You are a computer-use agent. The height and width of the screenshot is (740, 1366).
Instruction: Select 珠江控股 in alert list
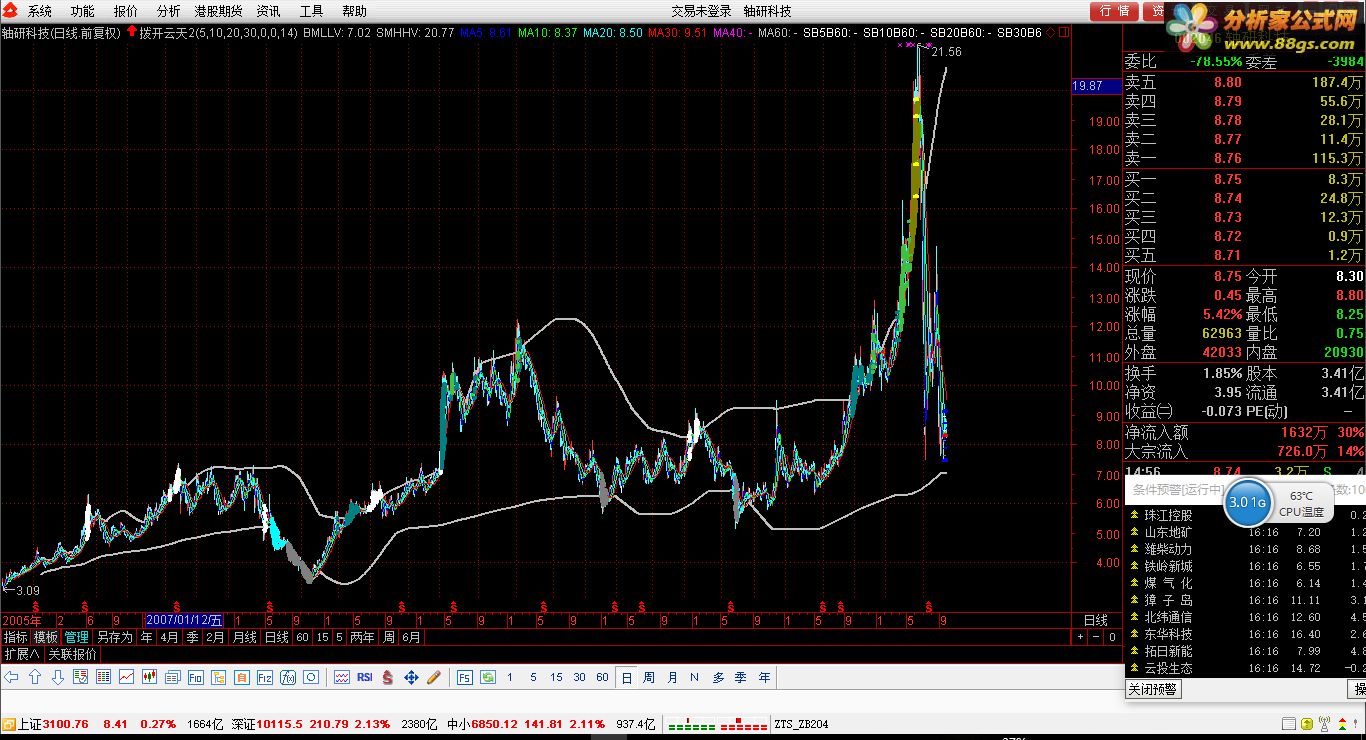pyautogui.click(x=1168, y=515)
